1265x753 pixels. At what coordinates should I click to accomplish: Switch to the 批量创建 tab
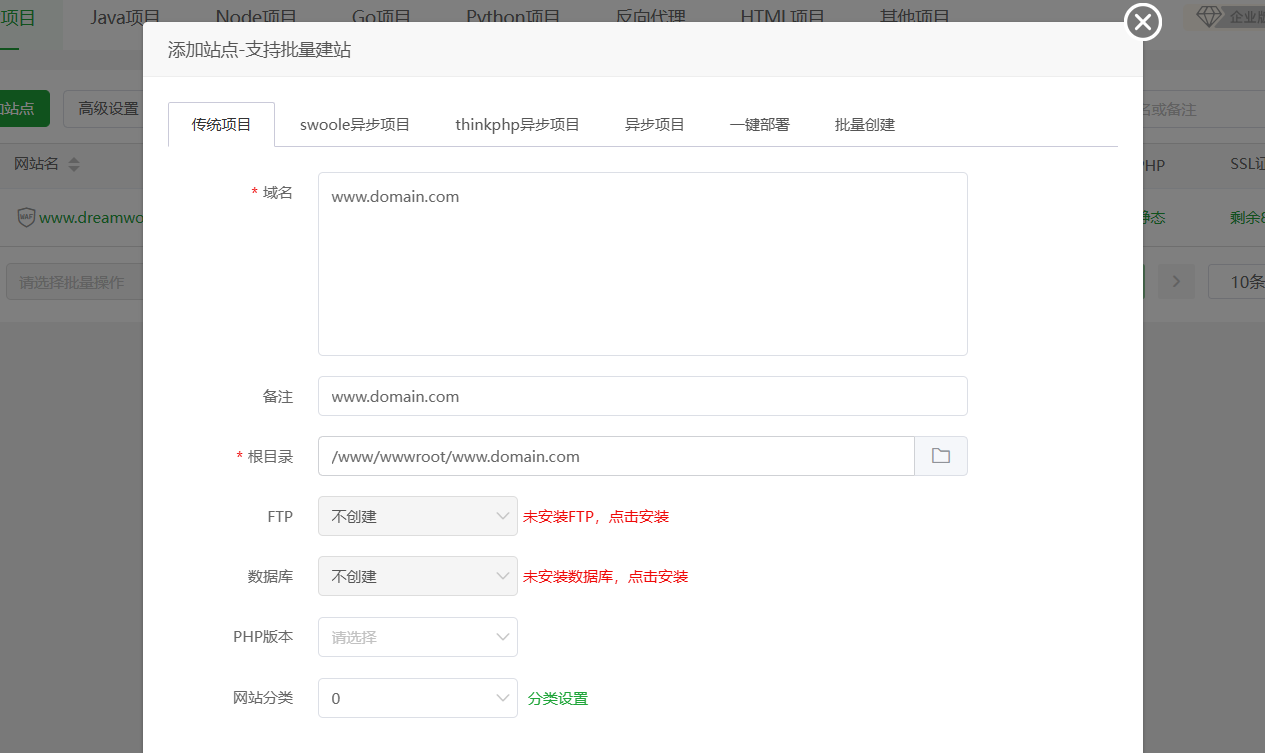(865, 125)
